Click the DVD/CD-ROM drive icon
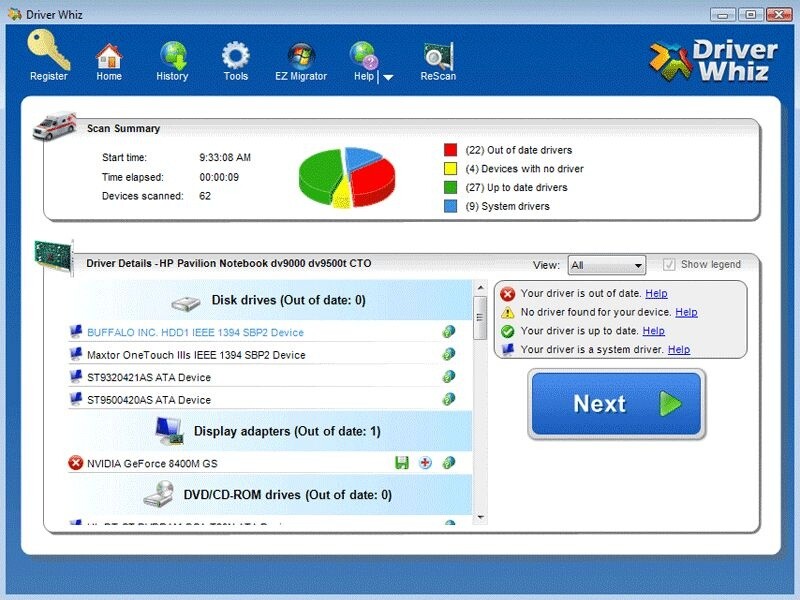The image size is (800, 600). 159,494
